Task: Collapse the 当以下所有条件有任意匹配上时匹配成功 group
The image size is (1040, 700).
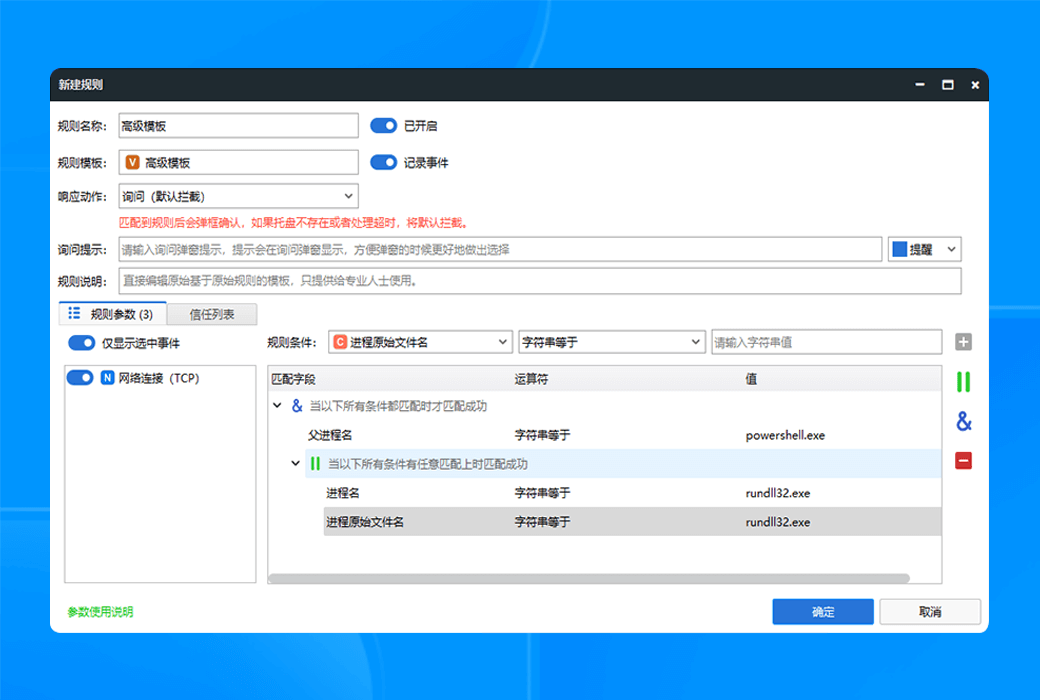Action: pos(296,463)
